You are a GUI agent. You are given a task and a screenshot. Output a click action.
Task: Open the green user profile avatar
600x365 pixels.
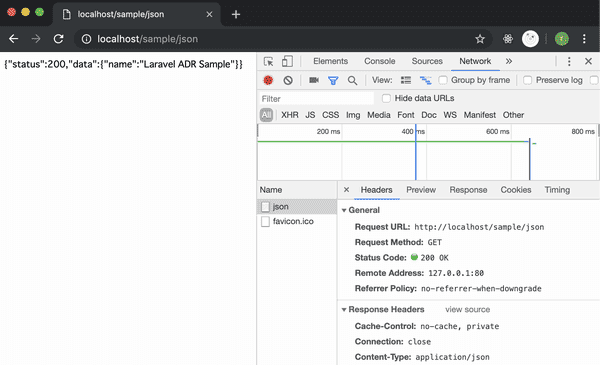562,39
